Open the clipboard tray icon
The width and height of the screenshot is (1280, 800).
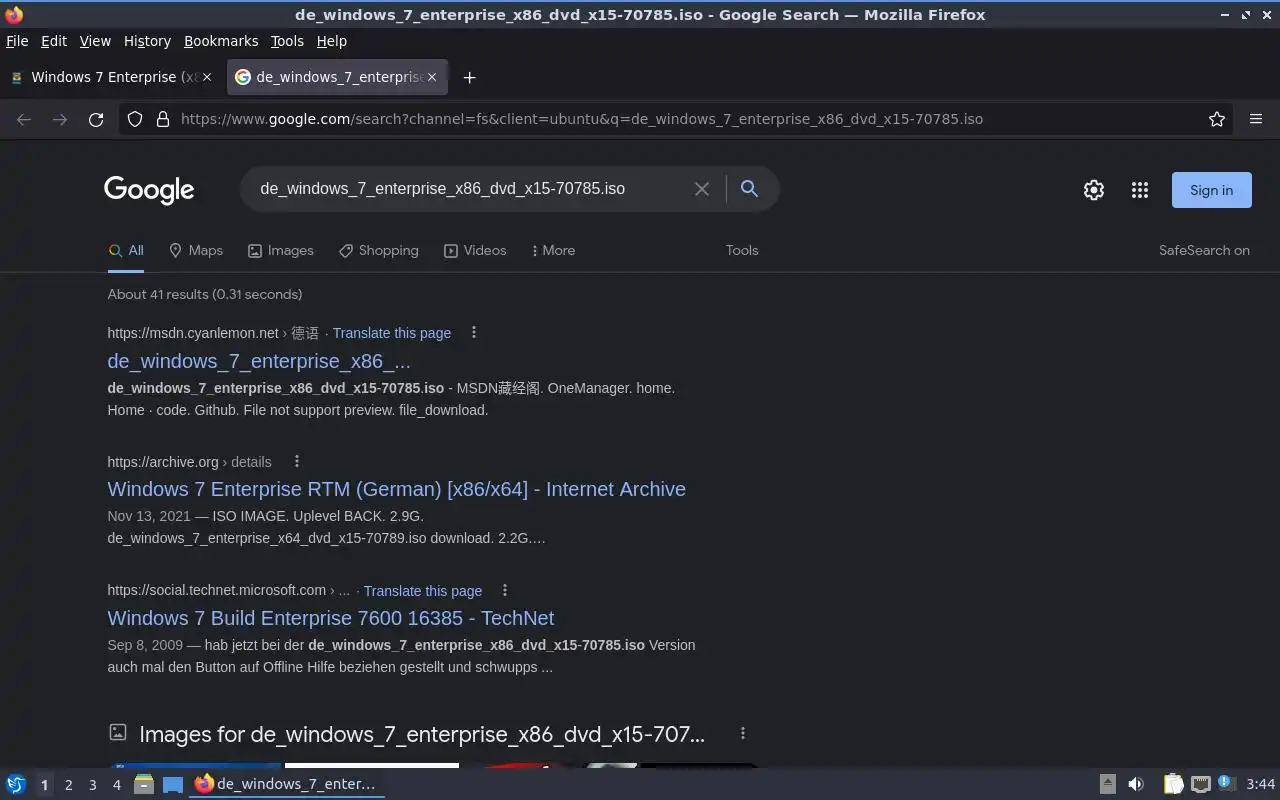[x=1174, y=784]
